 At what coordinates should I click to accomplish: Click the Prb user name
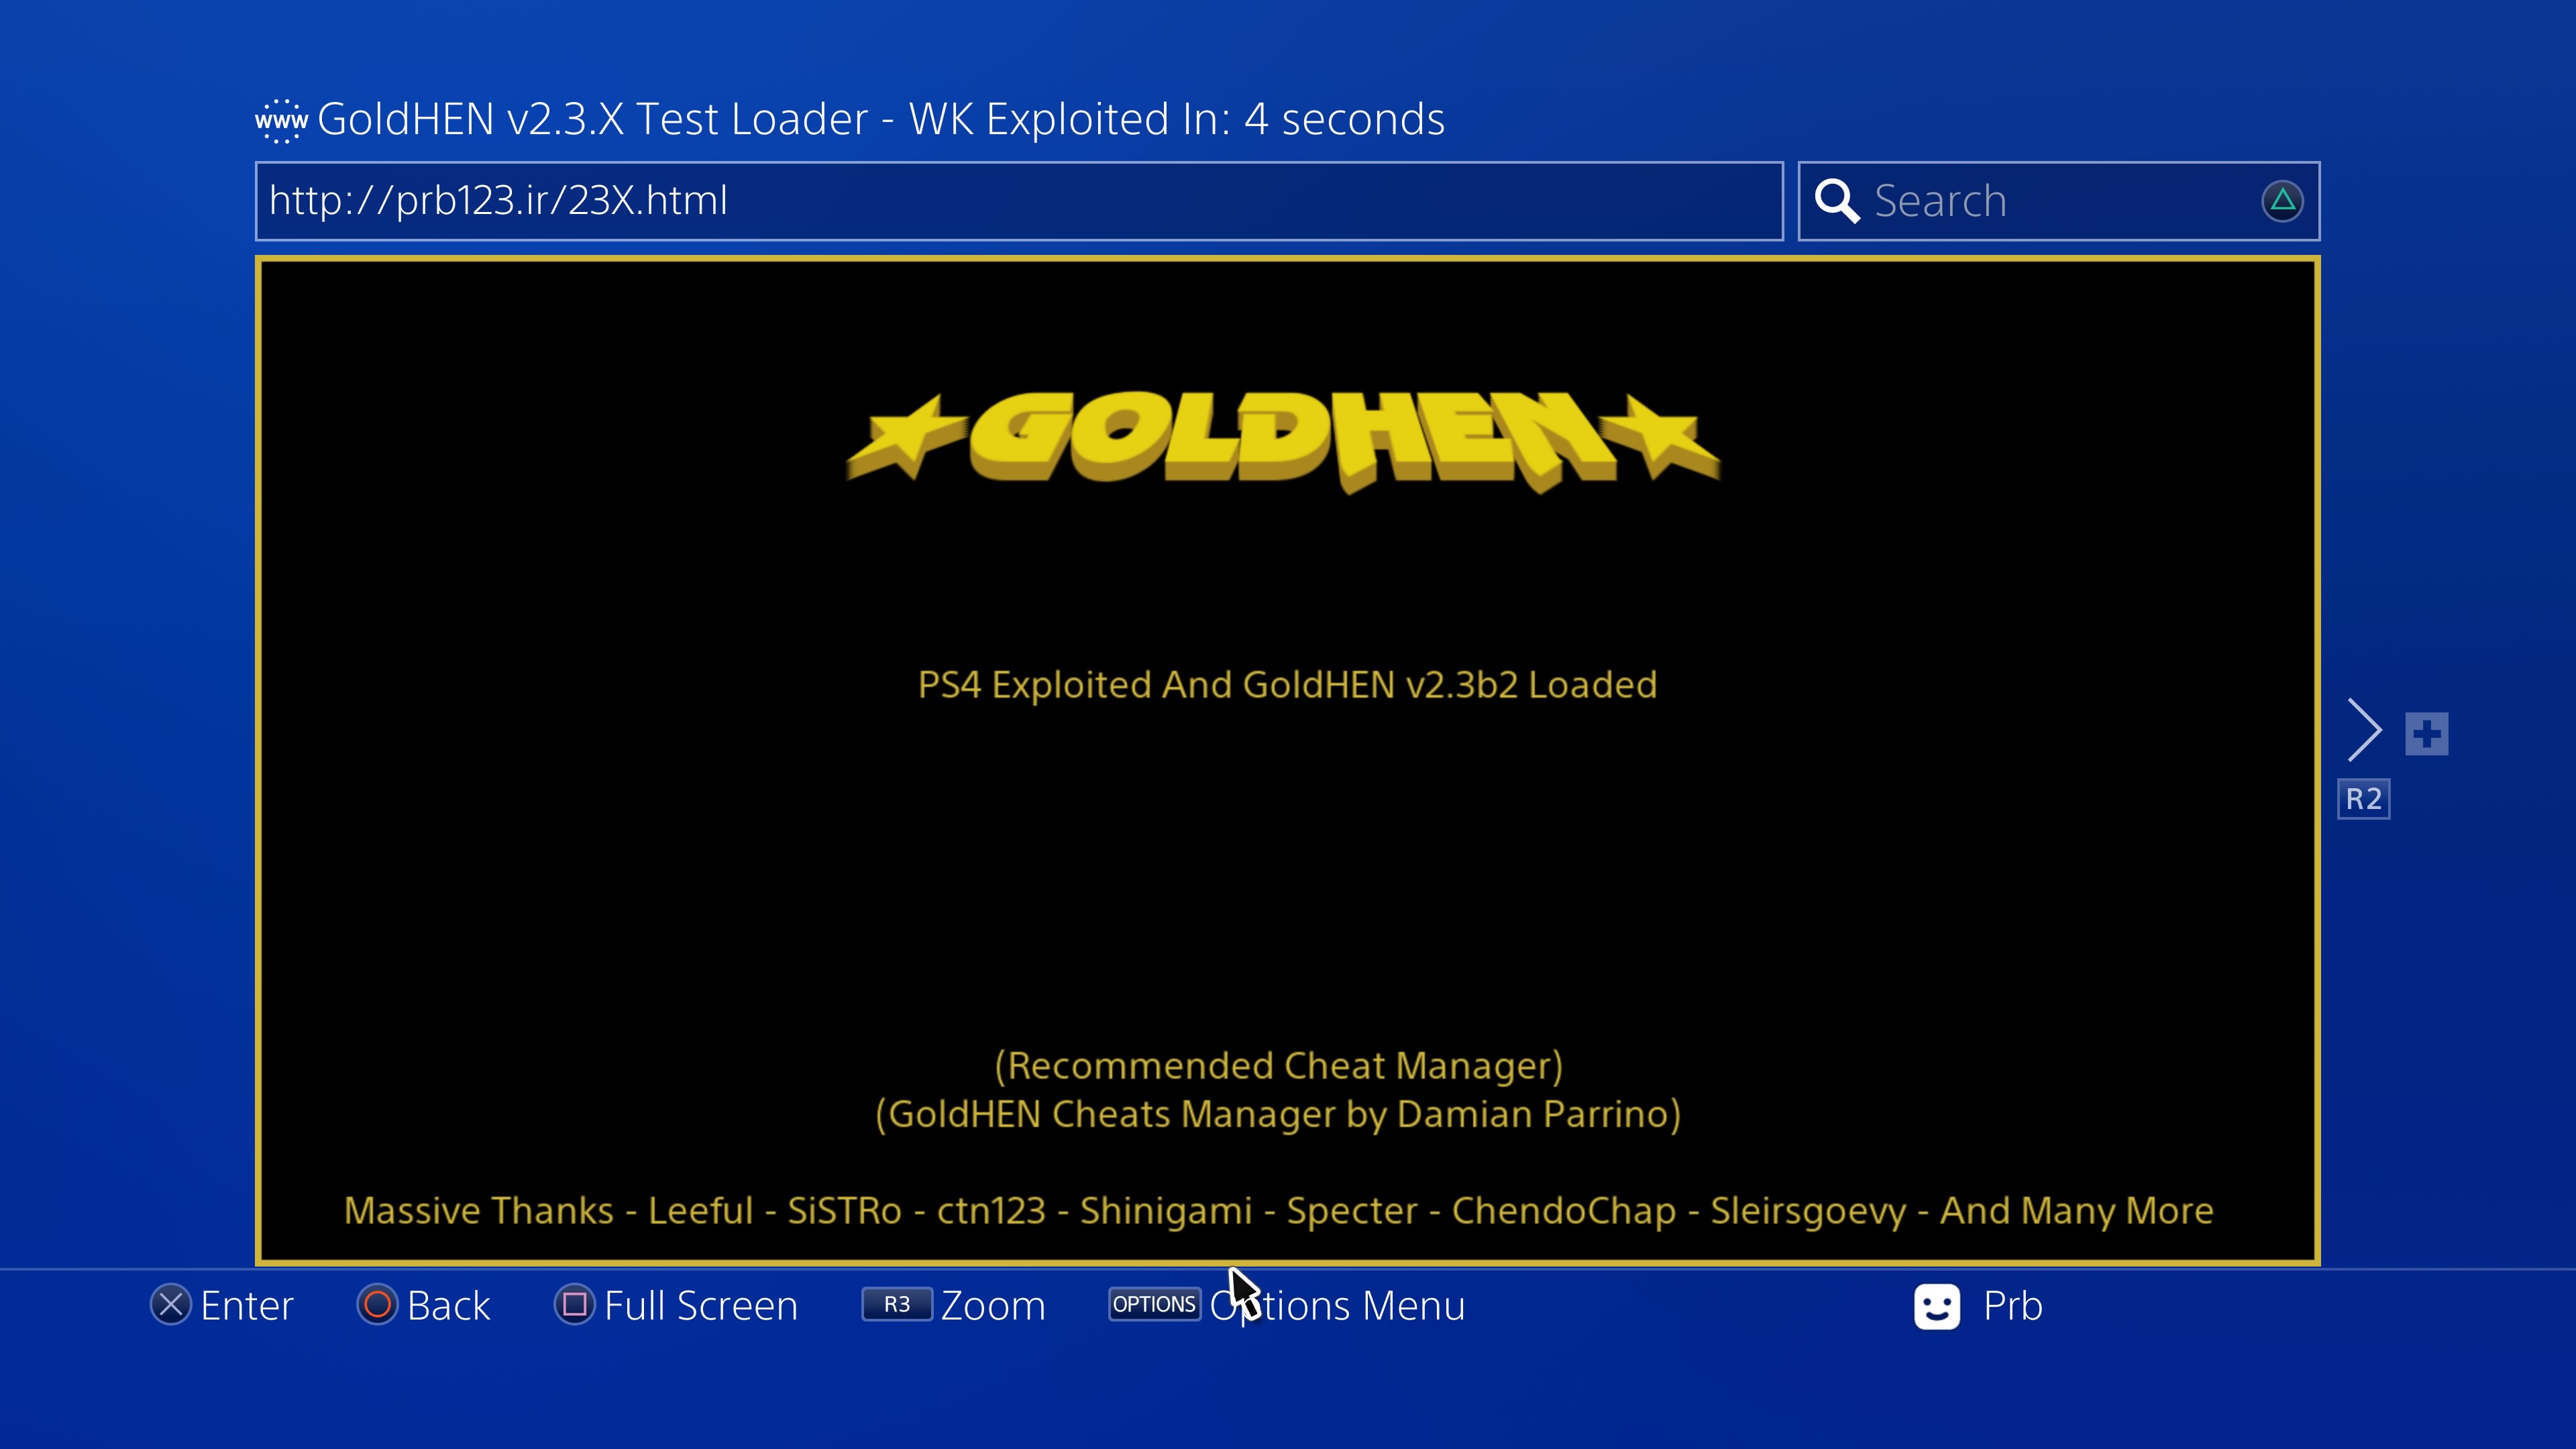point(2013,1306)
